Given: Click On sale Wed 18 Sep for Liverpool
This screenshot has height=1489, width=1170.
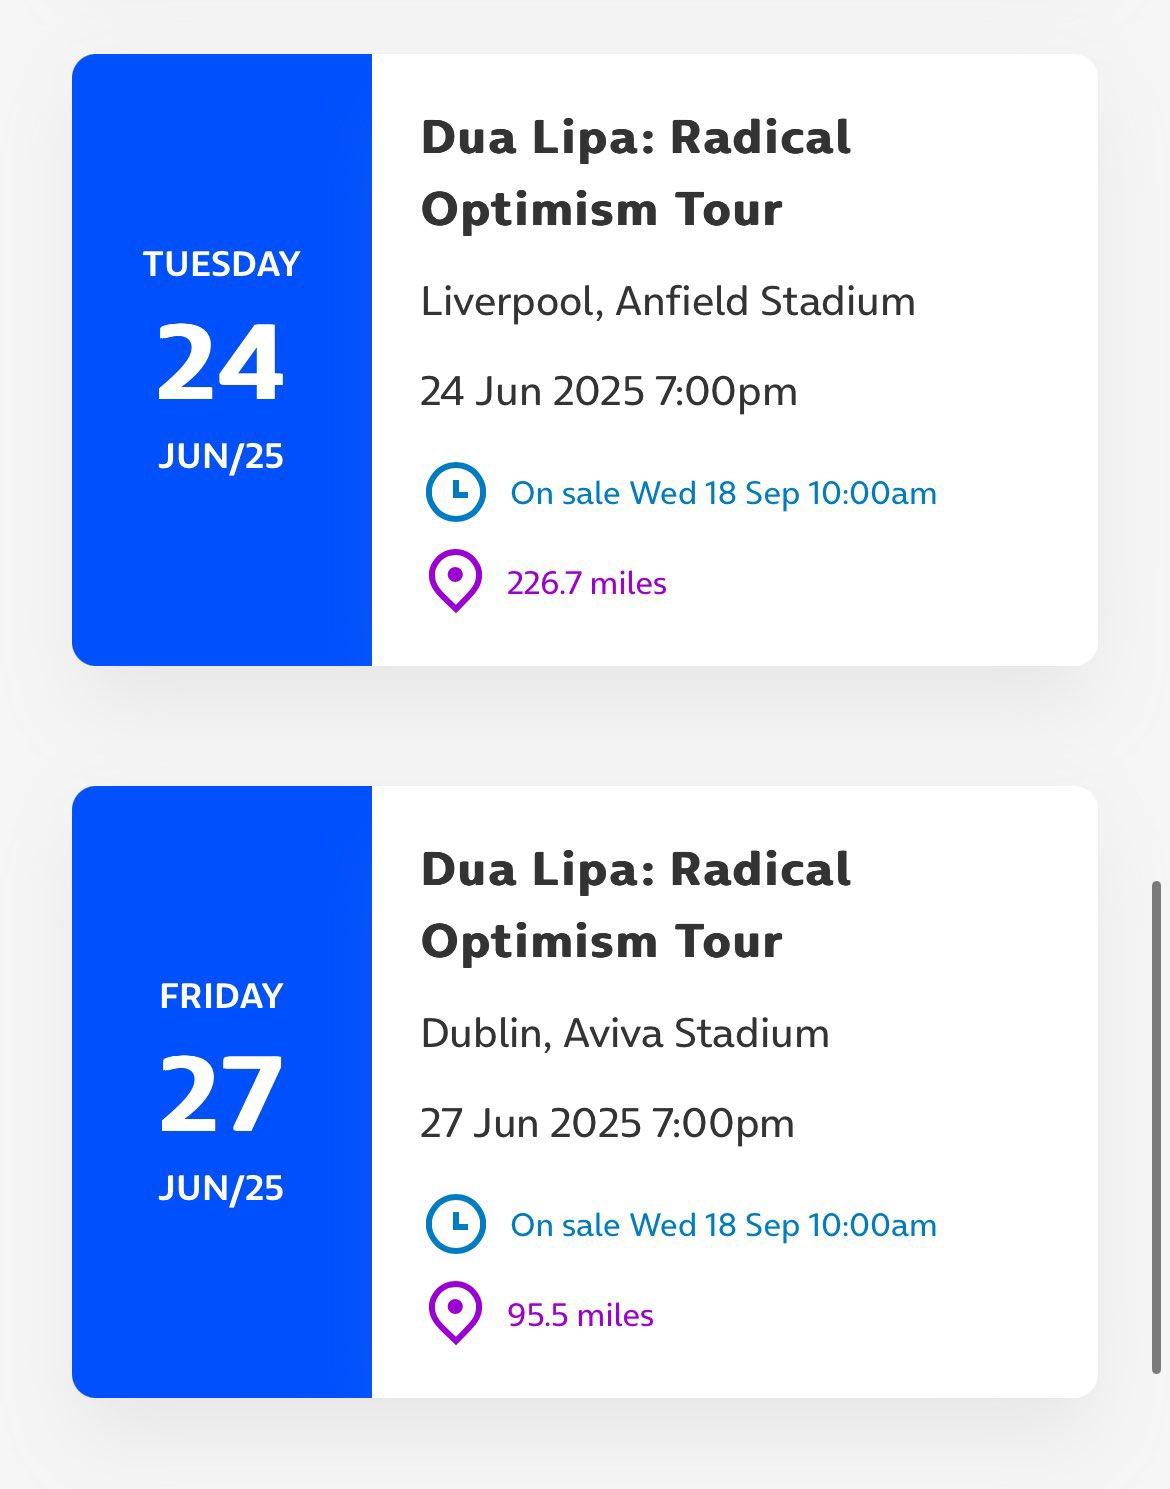Looking at the screenshot, I should pos(724,493).
